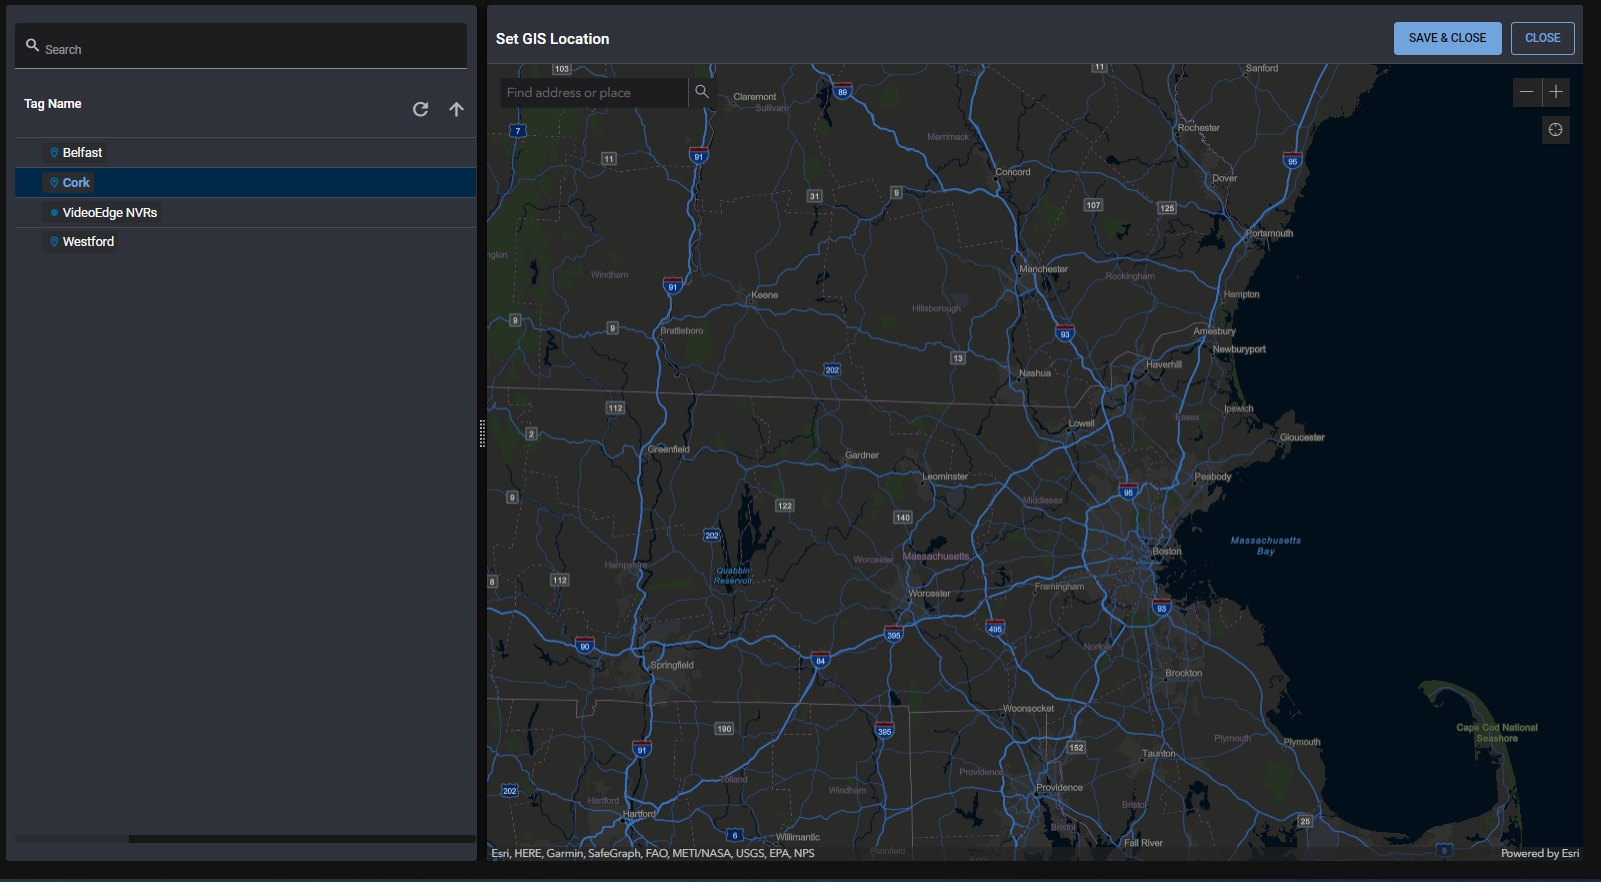Click the horizontal scrollbar under tag list
The width and height of the screenshot is (1601, 882).
click(70, 839)
